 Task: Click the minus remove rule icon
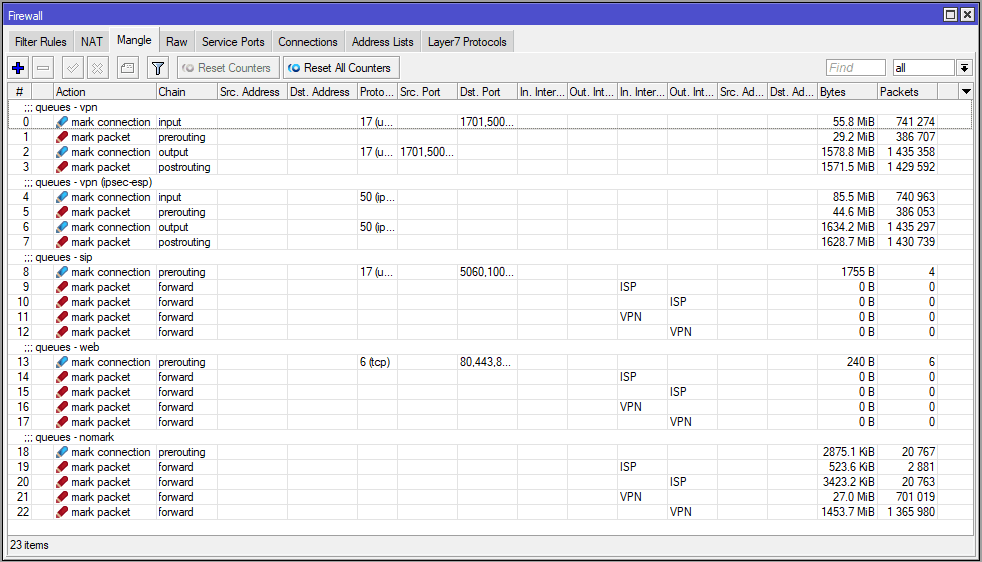click(x=43, y=68)
